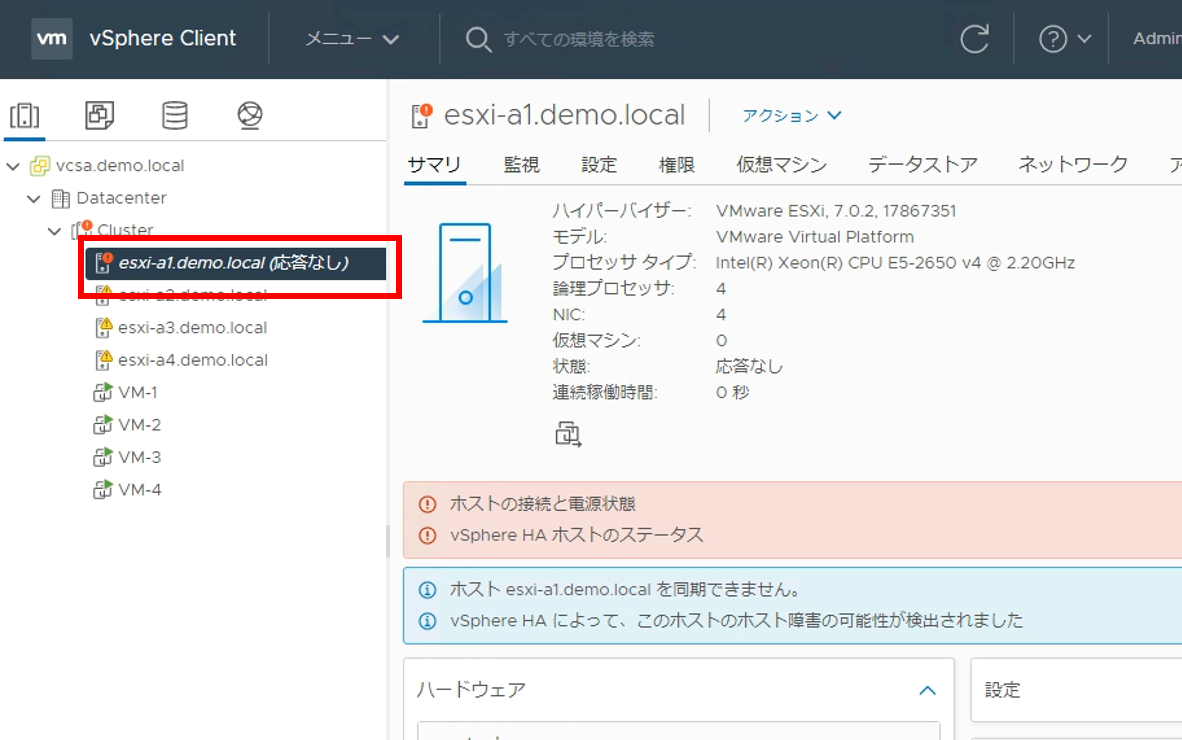Image resolution: width=1182 pixels, height=740 pixels.
Task: Click the 応答なし status value
Action: [x=749, y=367]
